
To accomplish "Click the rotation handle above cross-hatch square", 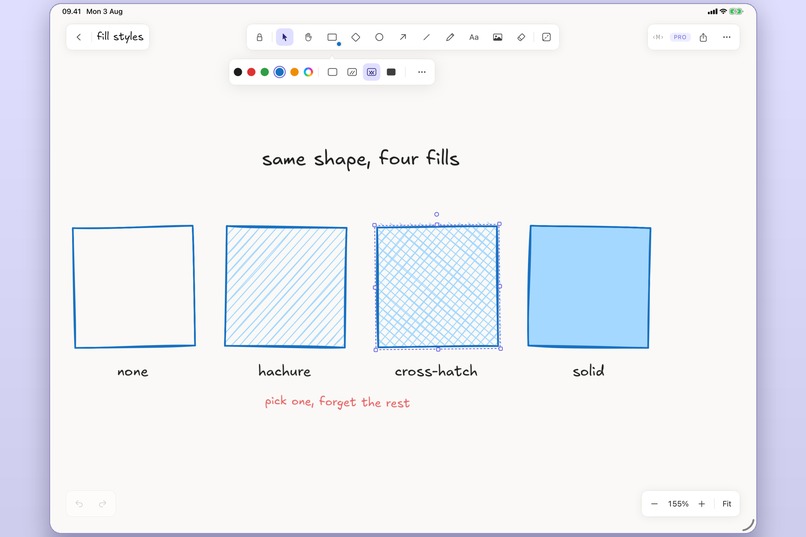I will click(436, 214).
